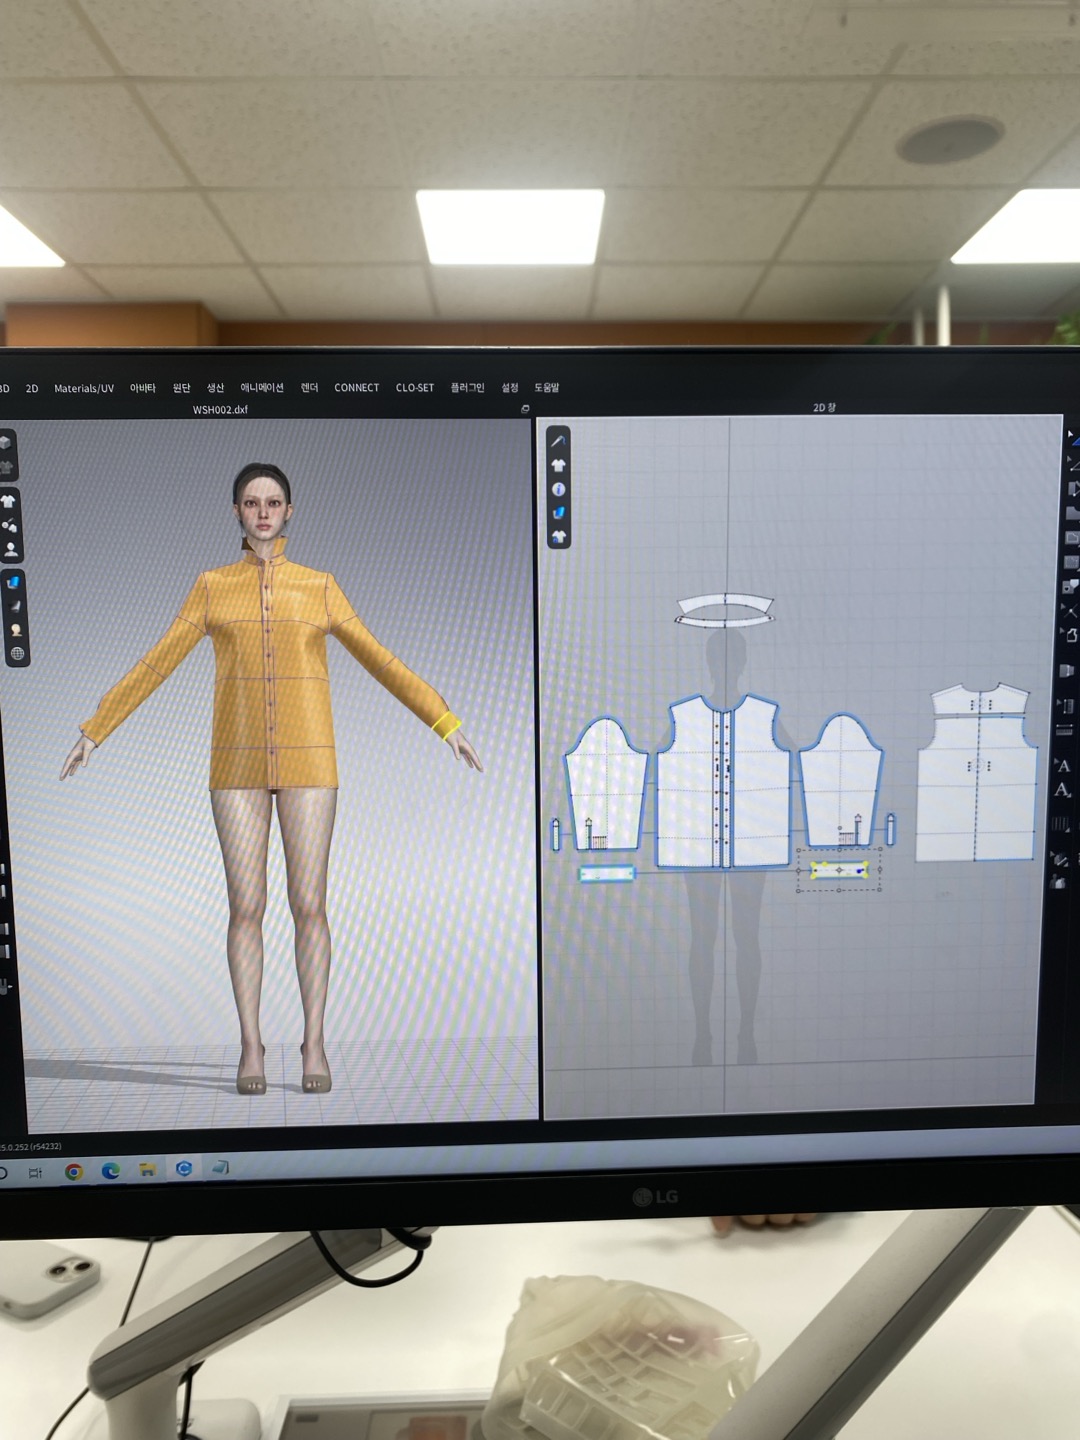1080x1440 pixels.
Task: Click the avatar head icon in 3D toolbar
Action: (16, 630)
